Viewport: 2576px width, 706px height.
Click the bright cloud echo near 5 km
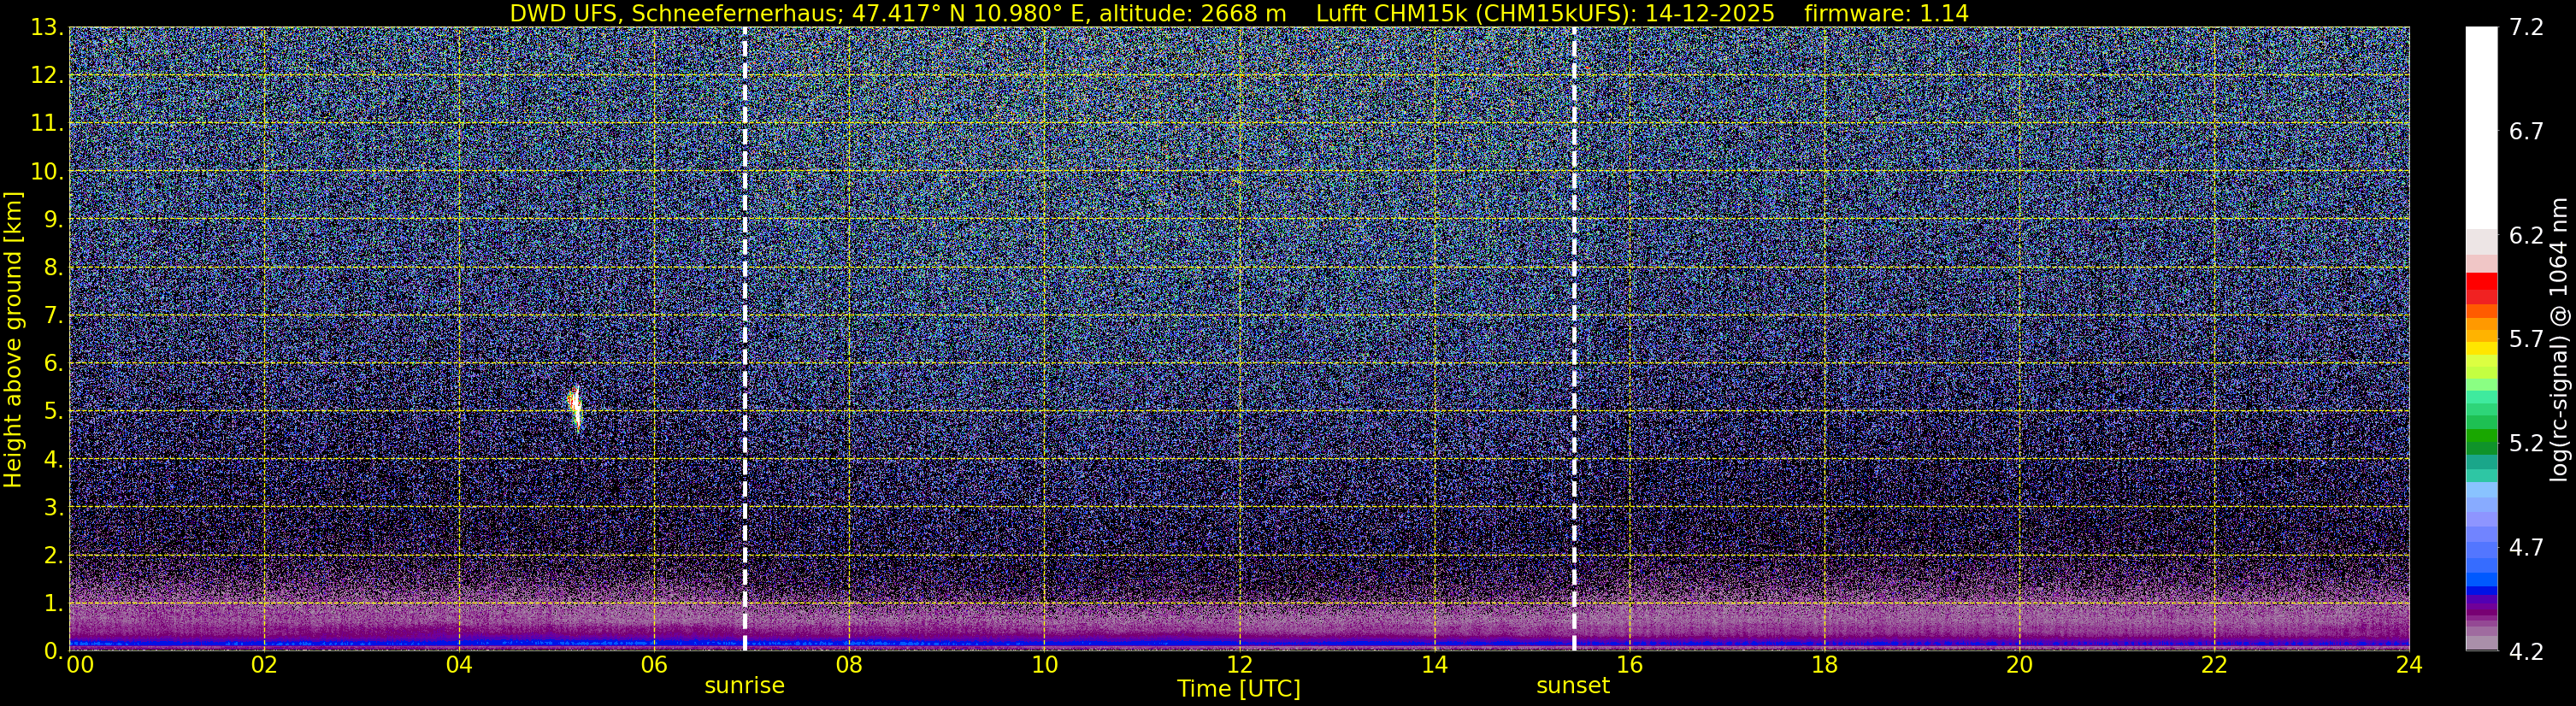(574, 408)
